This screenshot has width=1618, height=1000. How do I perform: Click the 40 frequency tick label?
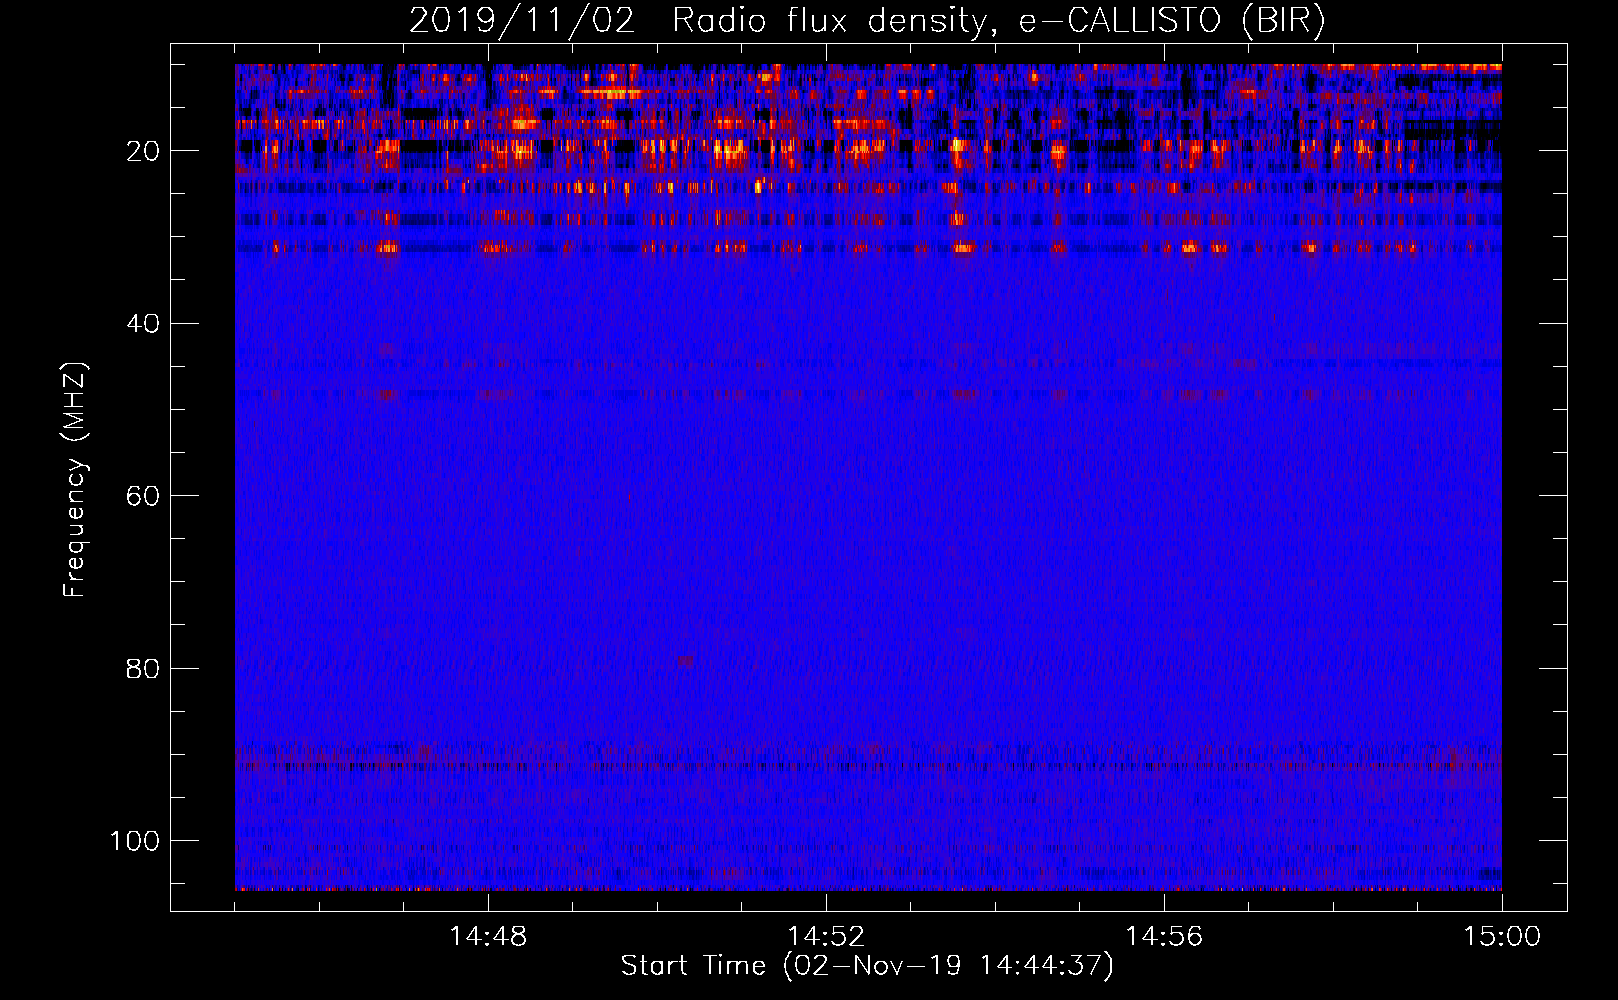coord(144,323)
